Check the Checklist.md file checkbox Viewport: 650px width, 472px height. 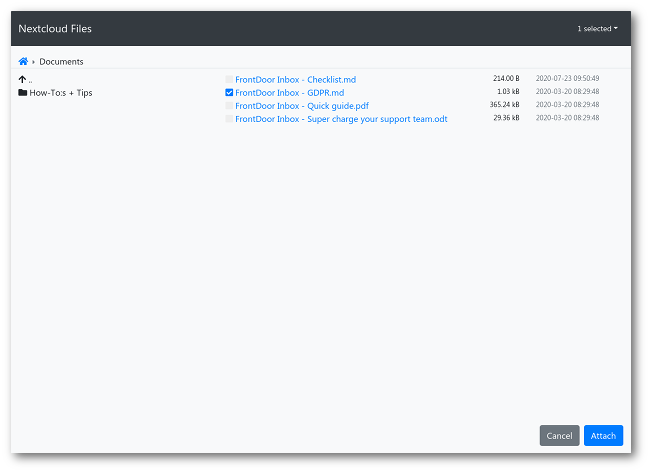(229, 79)
